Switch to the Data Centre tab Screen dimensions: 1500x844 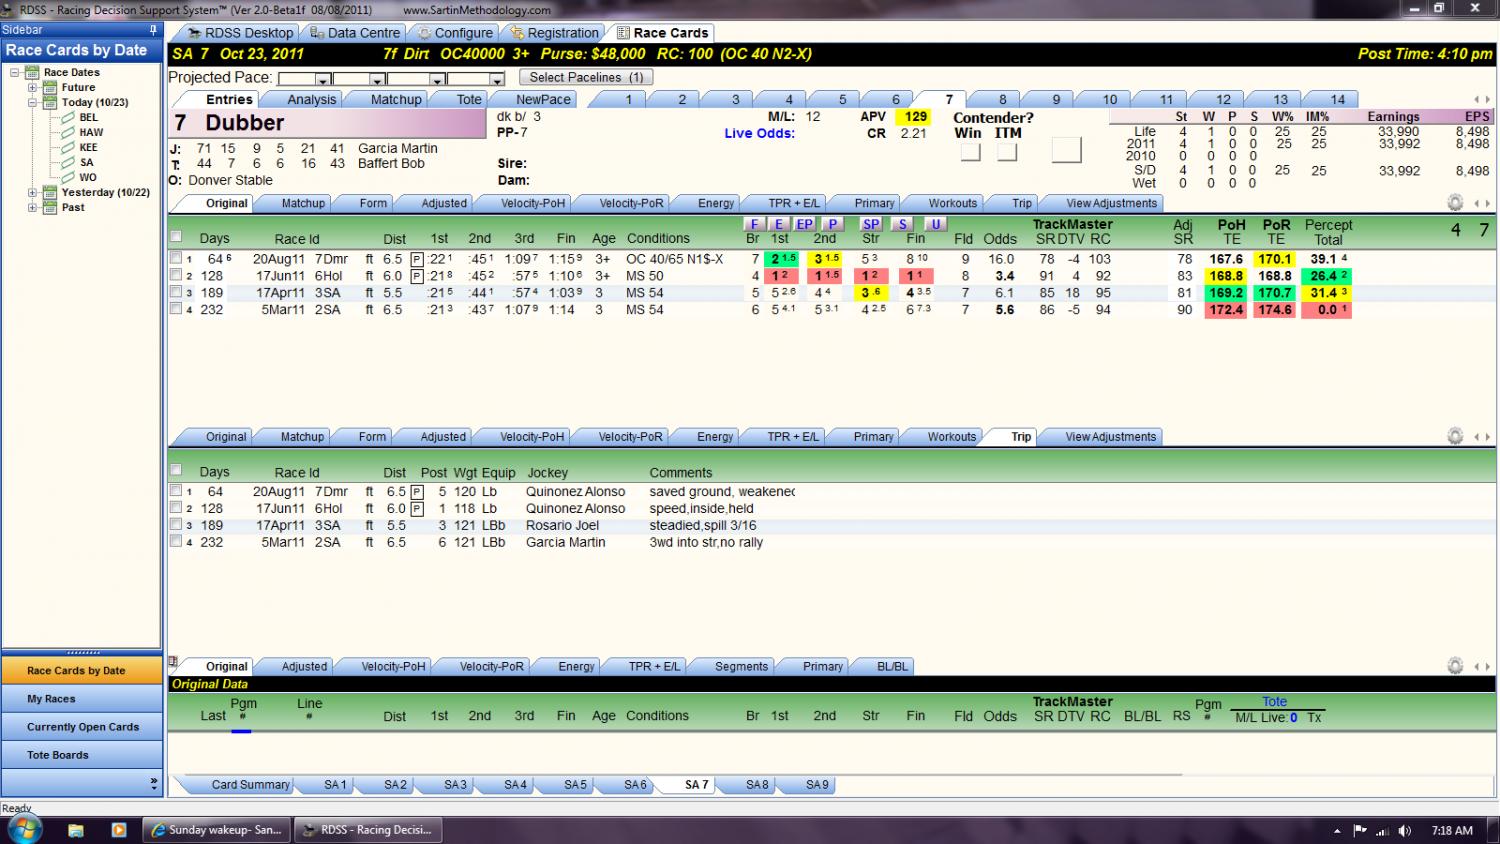coord(355,33)
